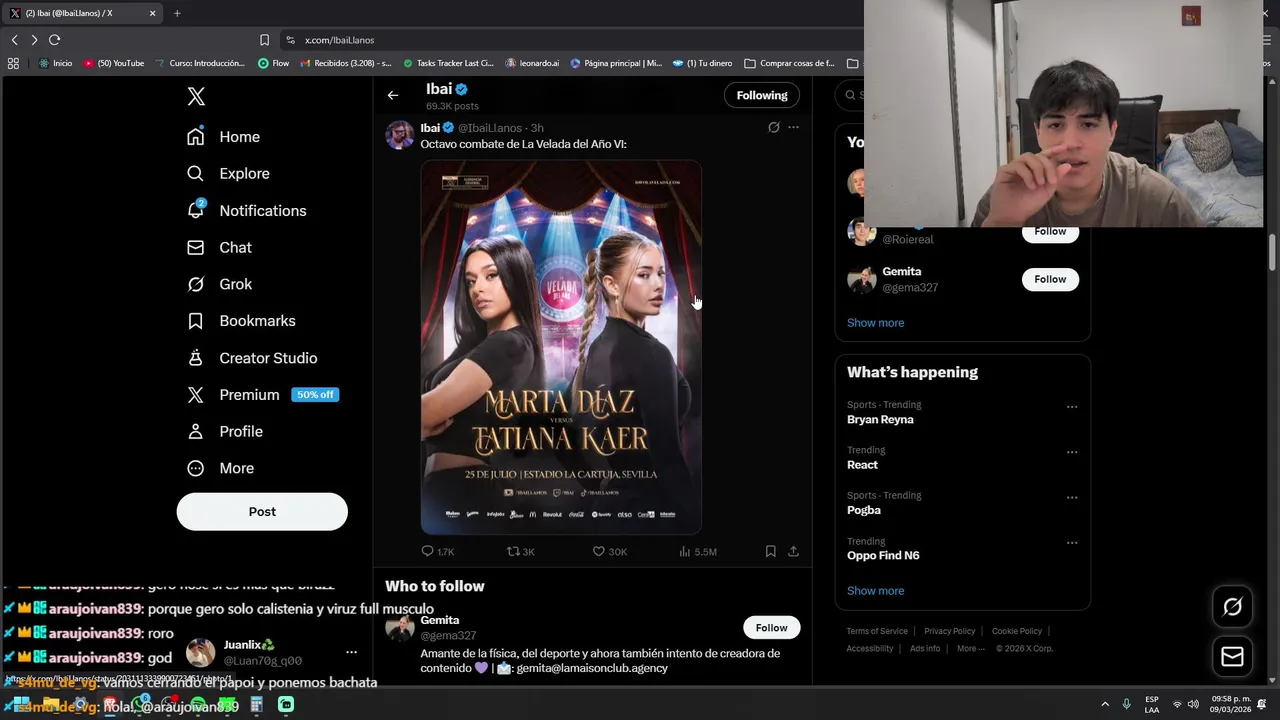This screenshot has height=720, width=1280.
Task: Open Creator Studio
Action: (x=252, y=358)
